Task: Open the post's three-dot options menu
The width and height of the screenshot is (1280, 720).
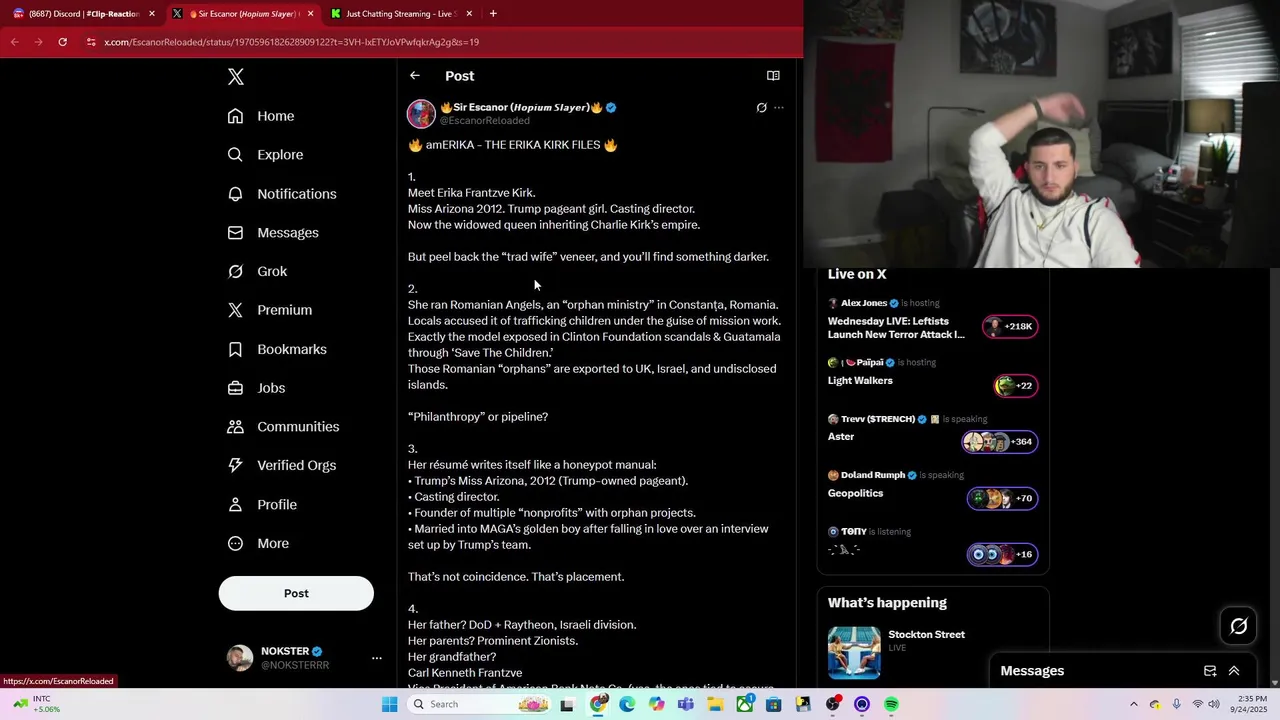Action: [779, 108]
